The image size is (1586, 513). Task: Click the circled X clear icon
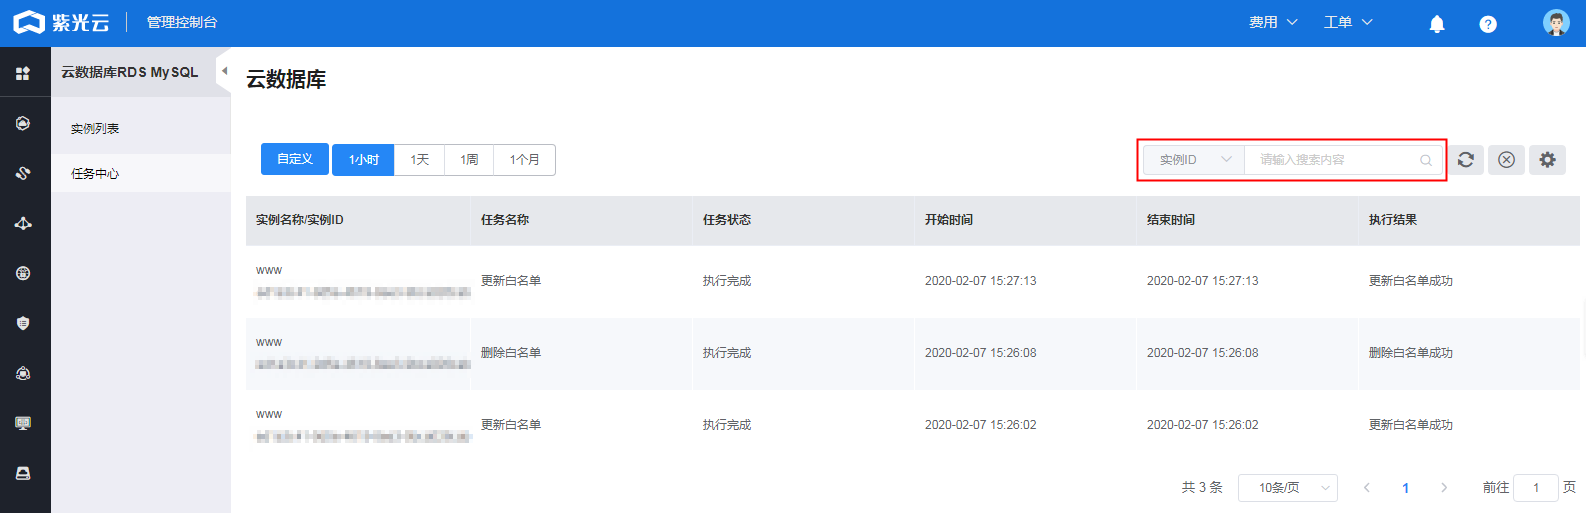[1506, 160]
